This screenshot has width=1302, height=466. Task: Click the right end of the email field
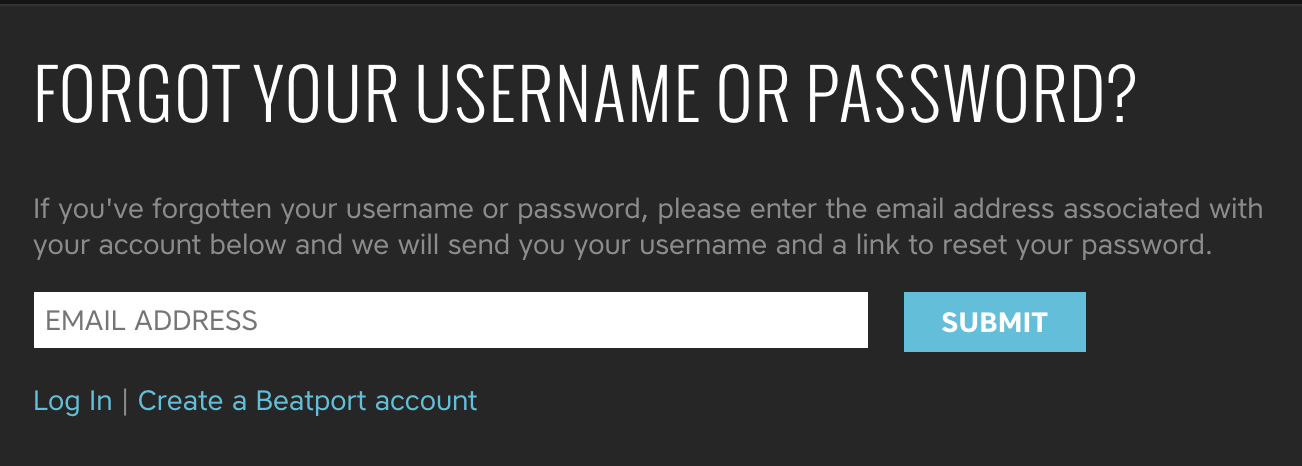840,320
